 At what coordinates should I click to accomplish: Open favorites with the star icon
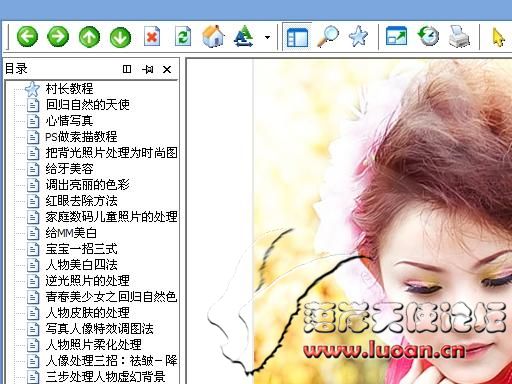(358, 36)
